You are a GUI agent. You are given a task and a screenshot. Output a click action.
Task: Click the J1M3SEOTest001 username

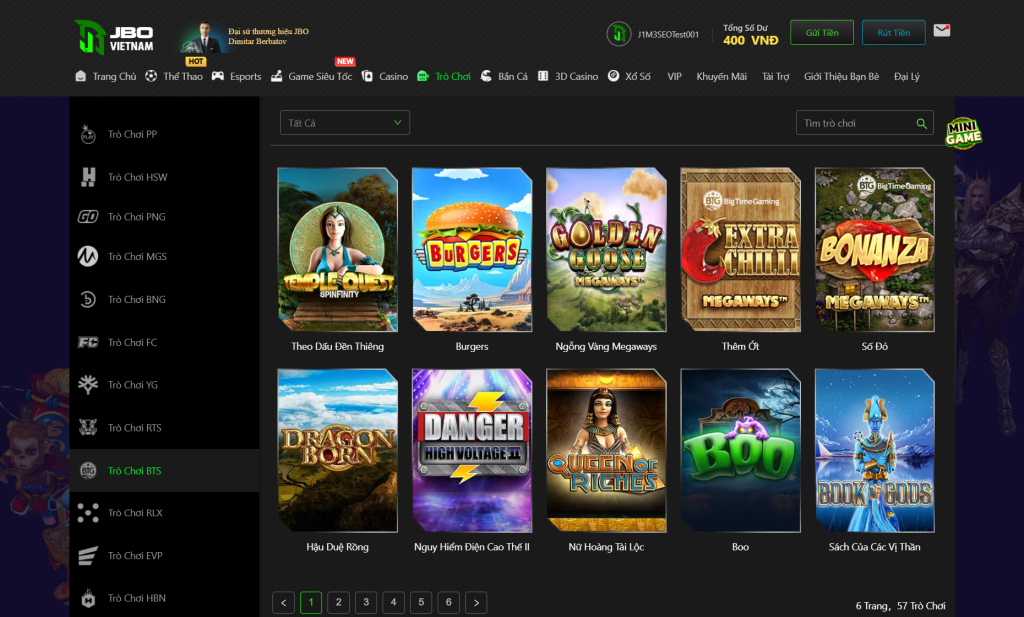(x=668, y=35)
